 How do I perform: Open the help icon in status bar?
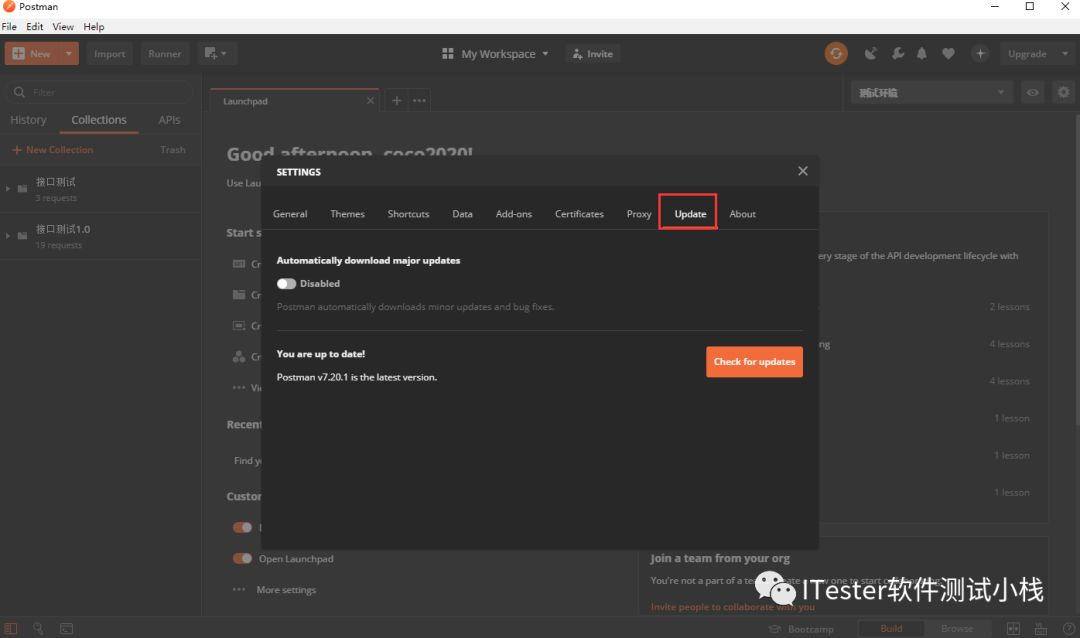1069,628
